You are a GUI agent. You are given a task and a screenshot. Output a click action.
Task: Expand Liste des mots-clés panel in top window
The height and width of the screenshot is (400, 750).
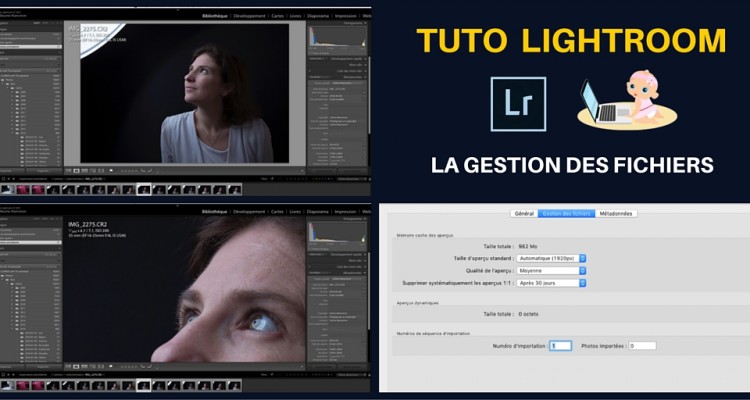(365, 71)
